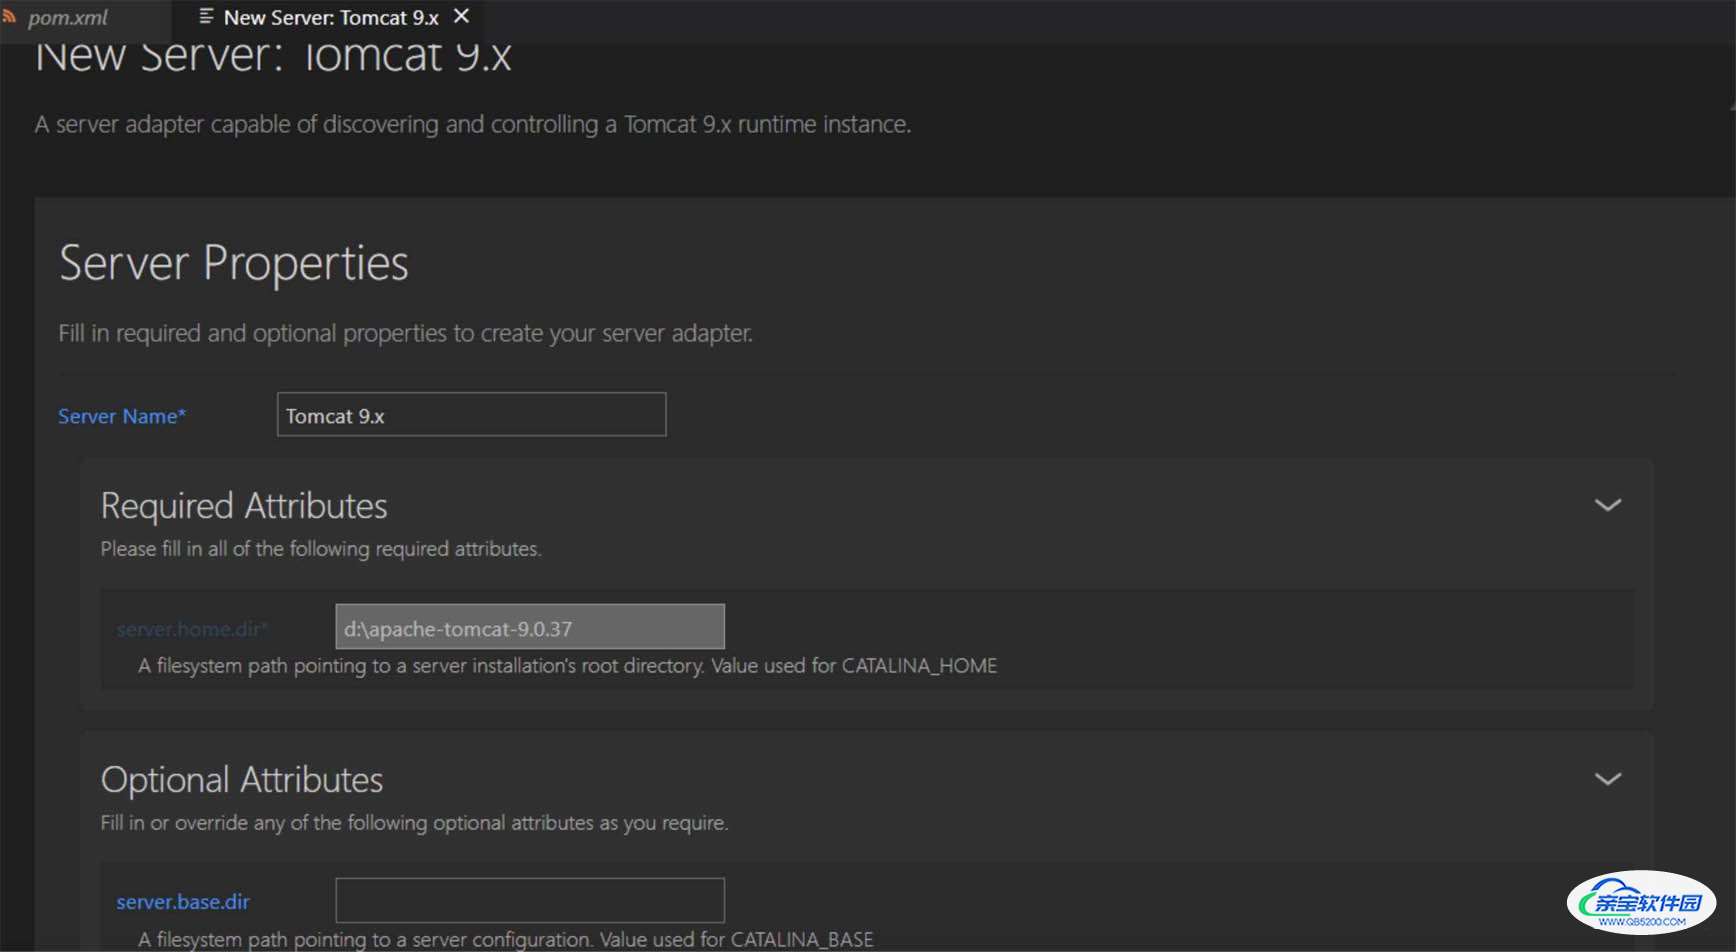Image resolution: width=1736 pixels, height=952 pixels.
Task: Close the New Server: Tomcat 9.x tab
Action: coord(461,16)
